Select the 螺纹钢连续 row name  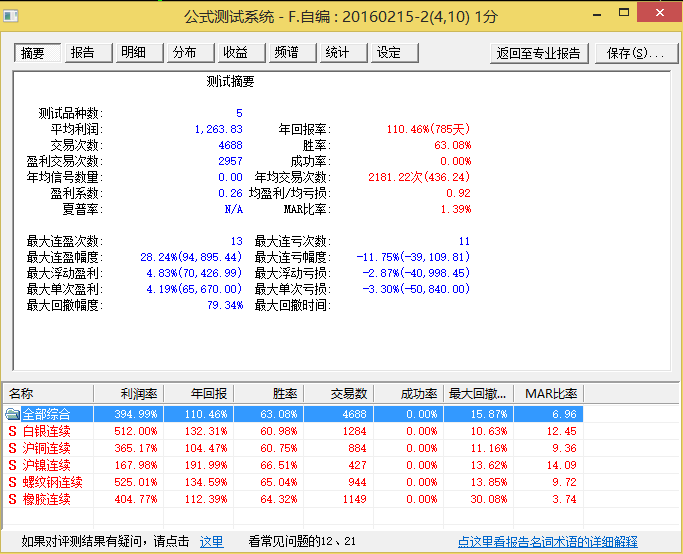pyautogui.click(x=53, y=482)
